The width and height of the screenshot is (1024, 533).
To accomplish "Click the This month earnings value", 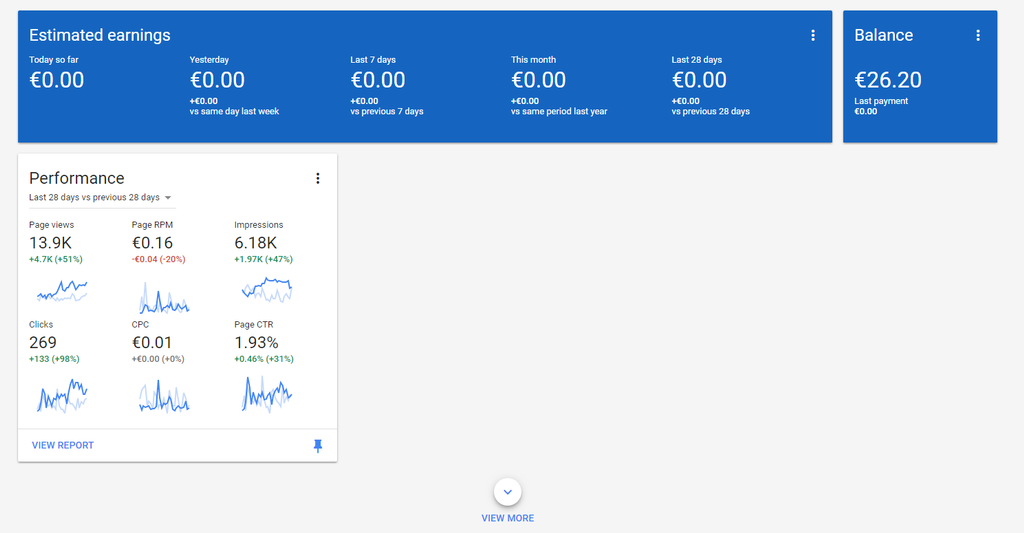I will tap(539, 80).
